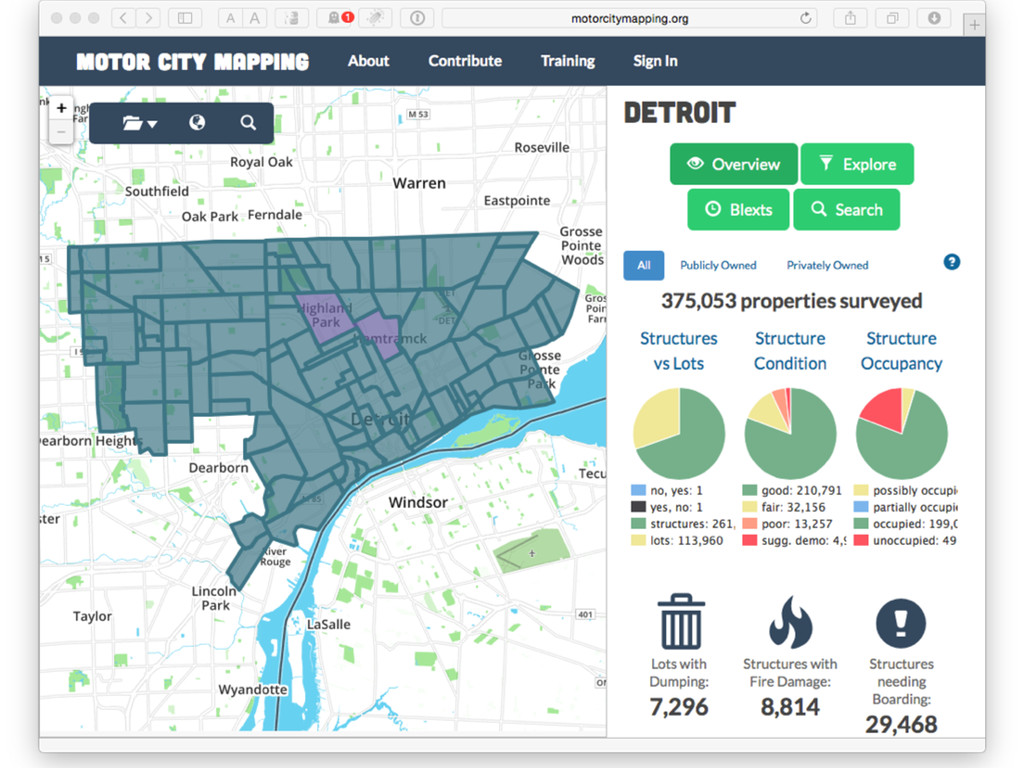Open a new tab with plus button
Image resolution: width=1024 pixels, height=768 pixels.
[974, 25]
